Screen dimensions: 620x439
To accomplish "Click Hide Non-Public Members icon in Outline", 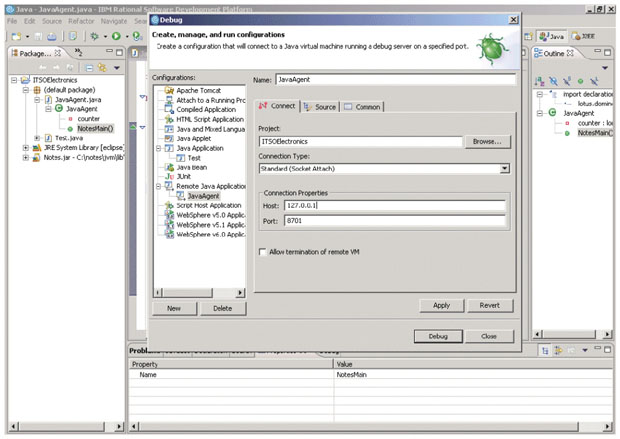I will pyautogui.click(x=580, y=81).
